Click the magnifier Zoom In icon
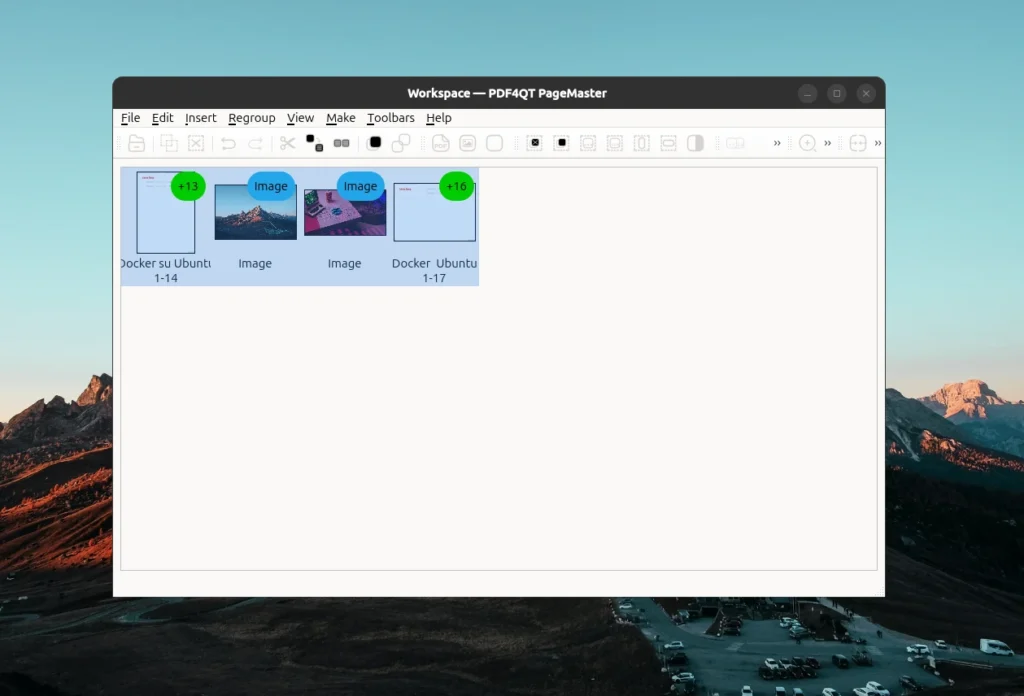1024x696 pixels. coord(807,143)
